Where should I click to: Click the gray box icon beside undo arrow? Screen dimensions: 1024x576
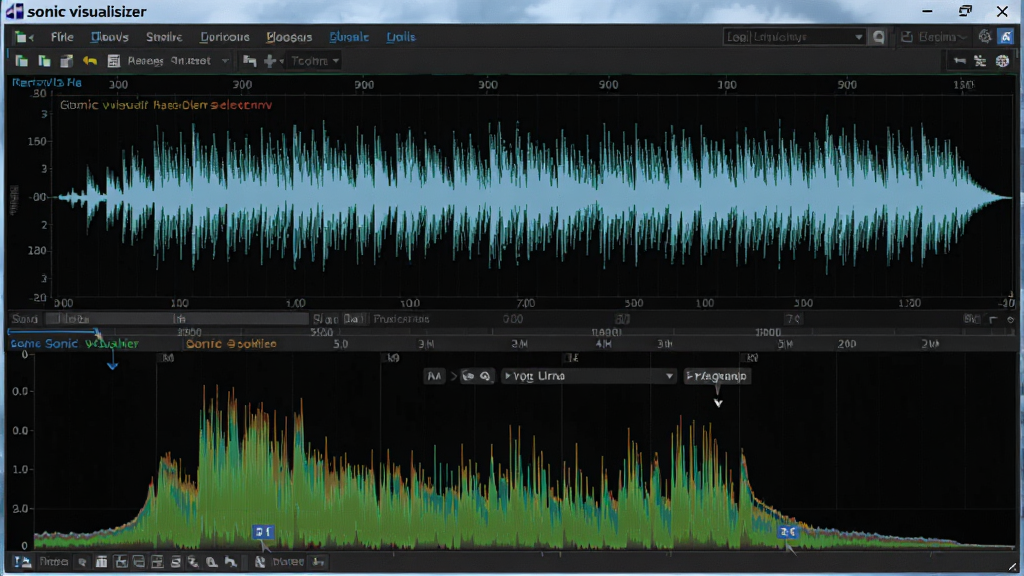point(67,61)
